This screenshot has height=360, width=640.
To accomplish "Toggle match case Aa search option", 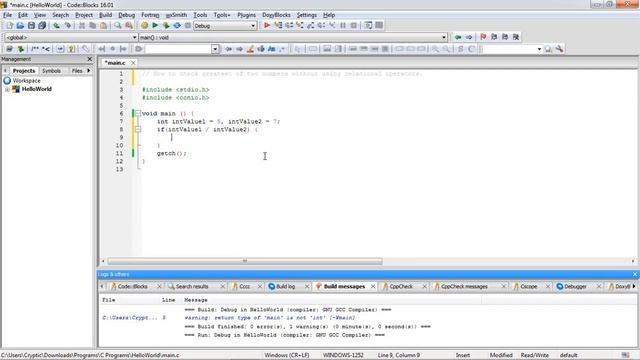I will tap(271, 49).
